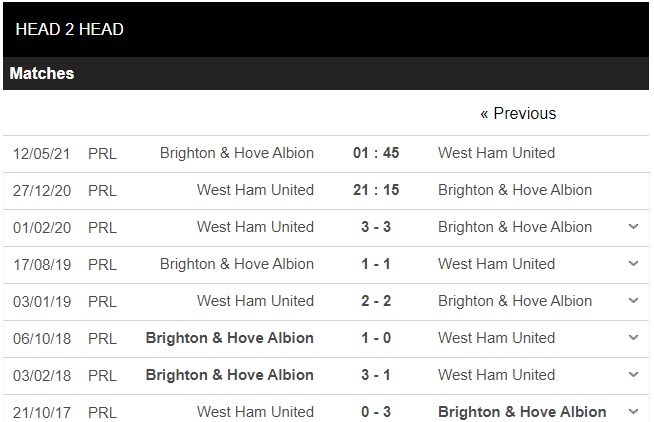Expand the 17/08/19 match details chevron
Viewport: 654px width, 422px height.
633,264
